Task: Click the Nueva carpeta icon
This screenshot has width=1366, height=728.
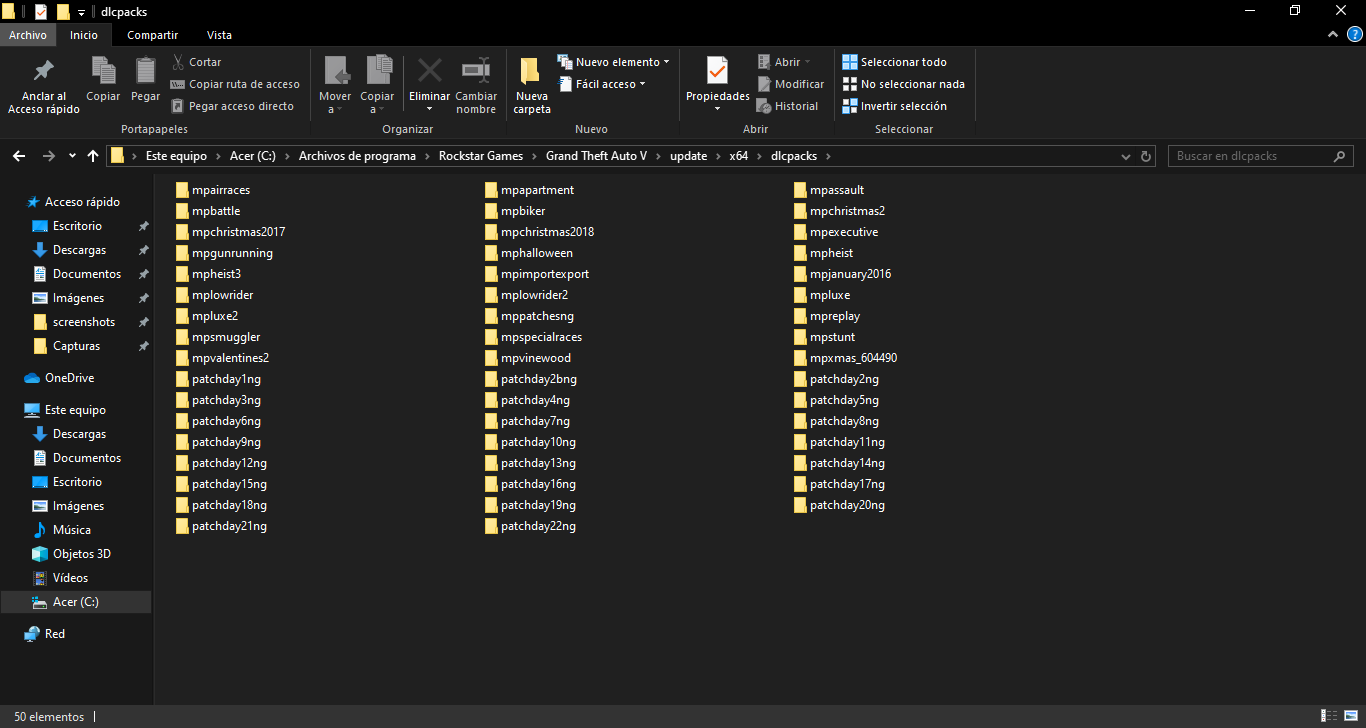Action: (x=532, y=72)
